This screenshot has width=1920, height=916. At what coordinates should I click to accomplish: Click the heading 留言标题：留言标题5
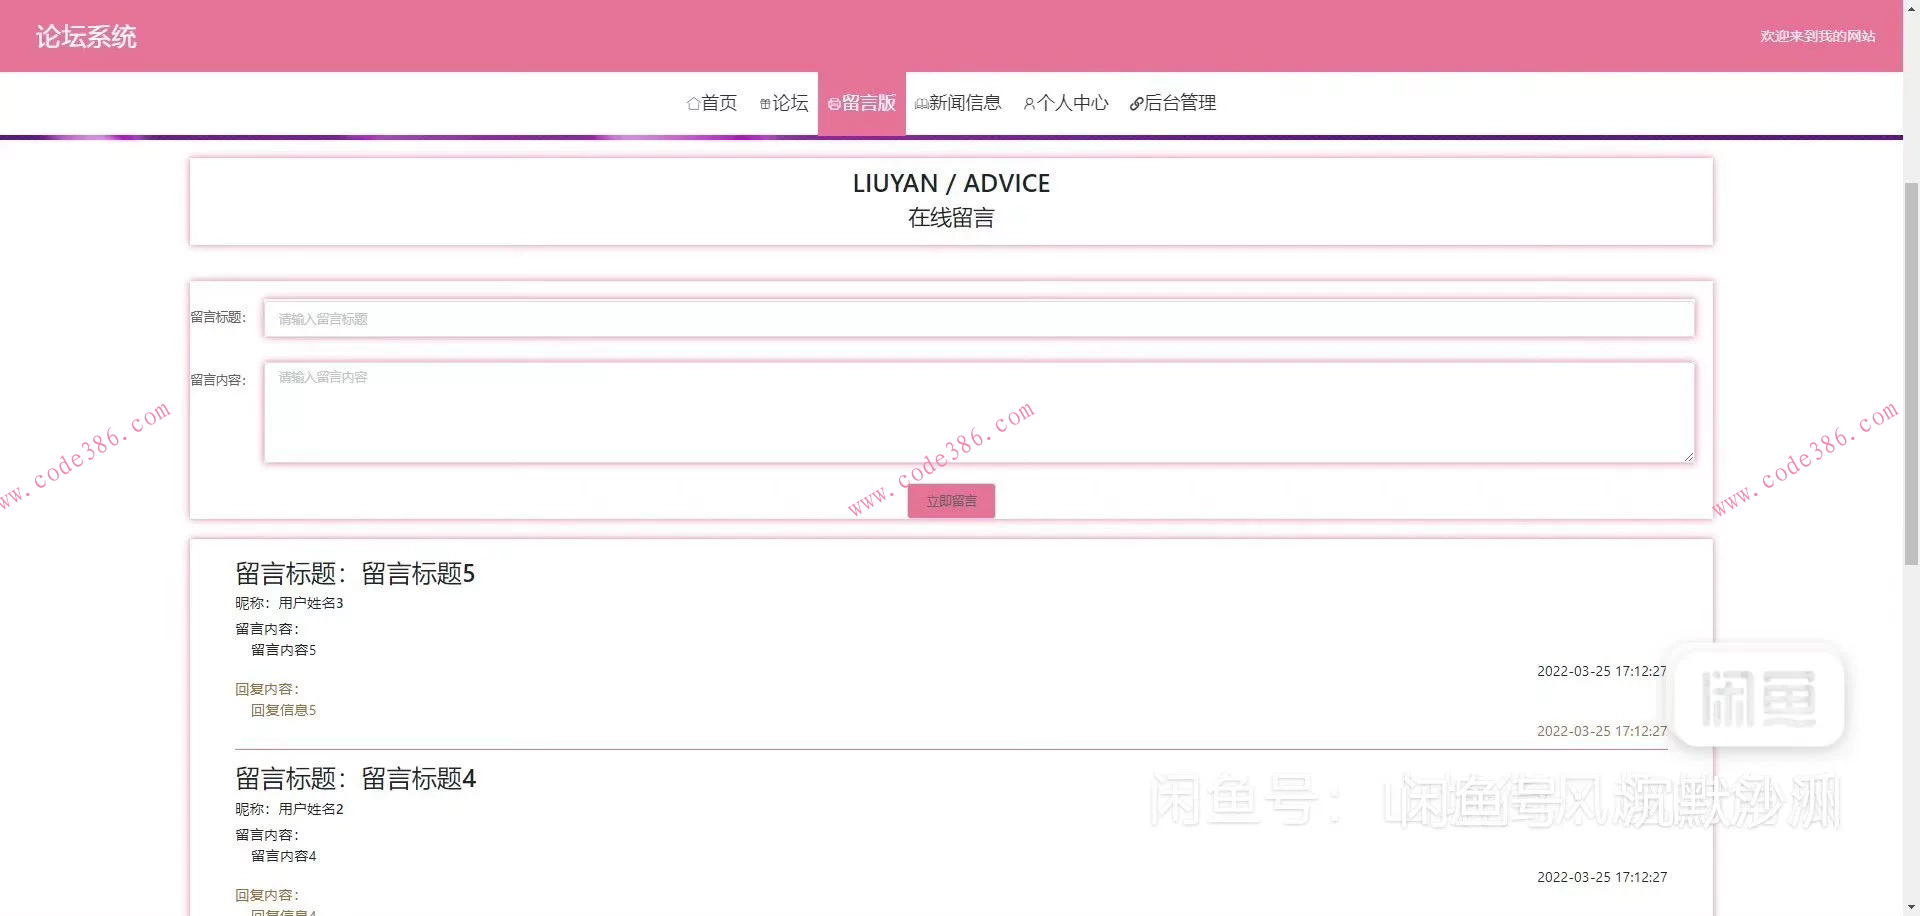(355, 574)
